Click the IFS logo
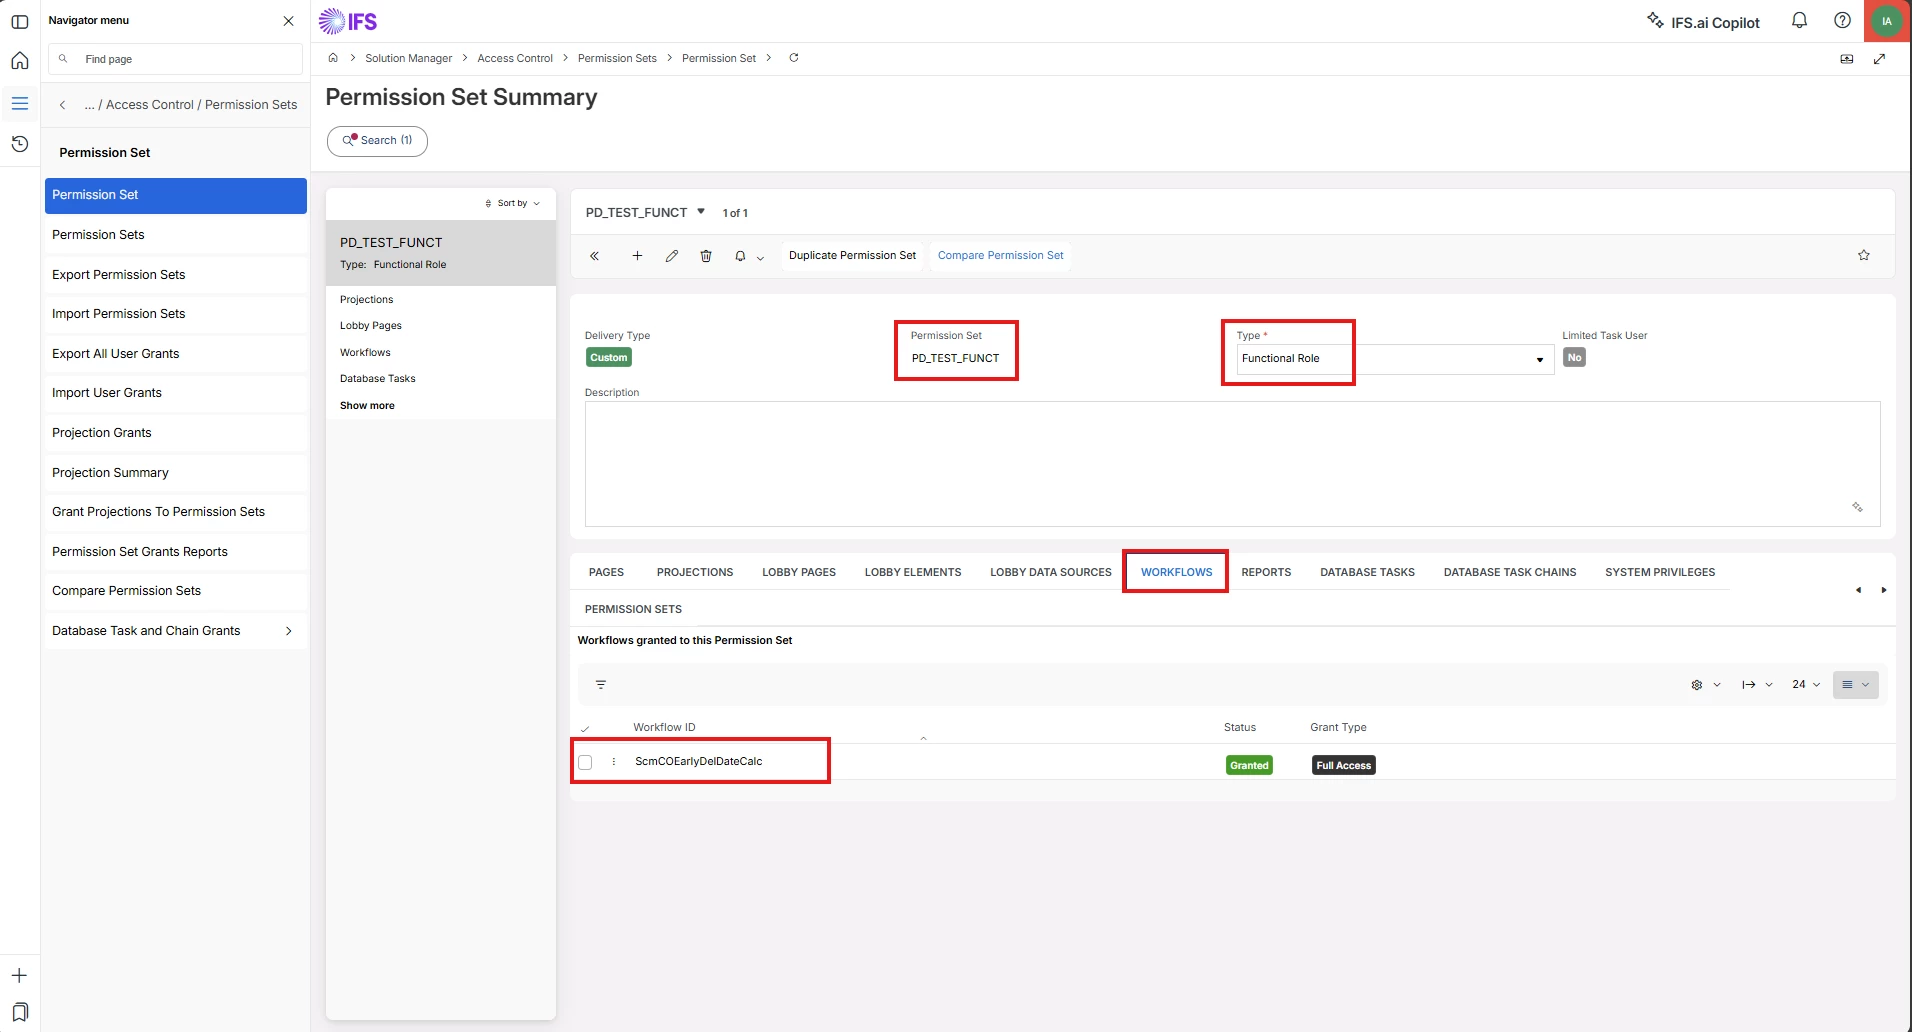1912x1032 pixels. pos(348,21)
